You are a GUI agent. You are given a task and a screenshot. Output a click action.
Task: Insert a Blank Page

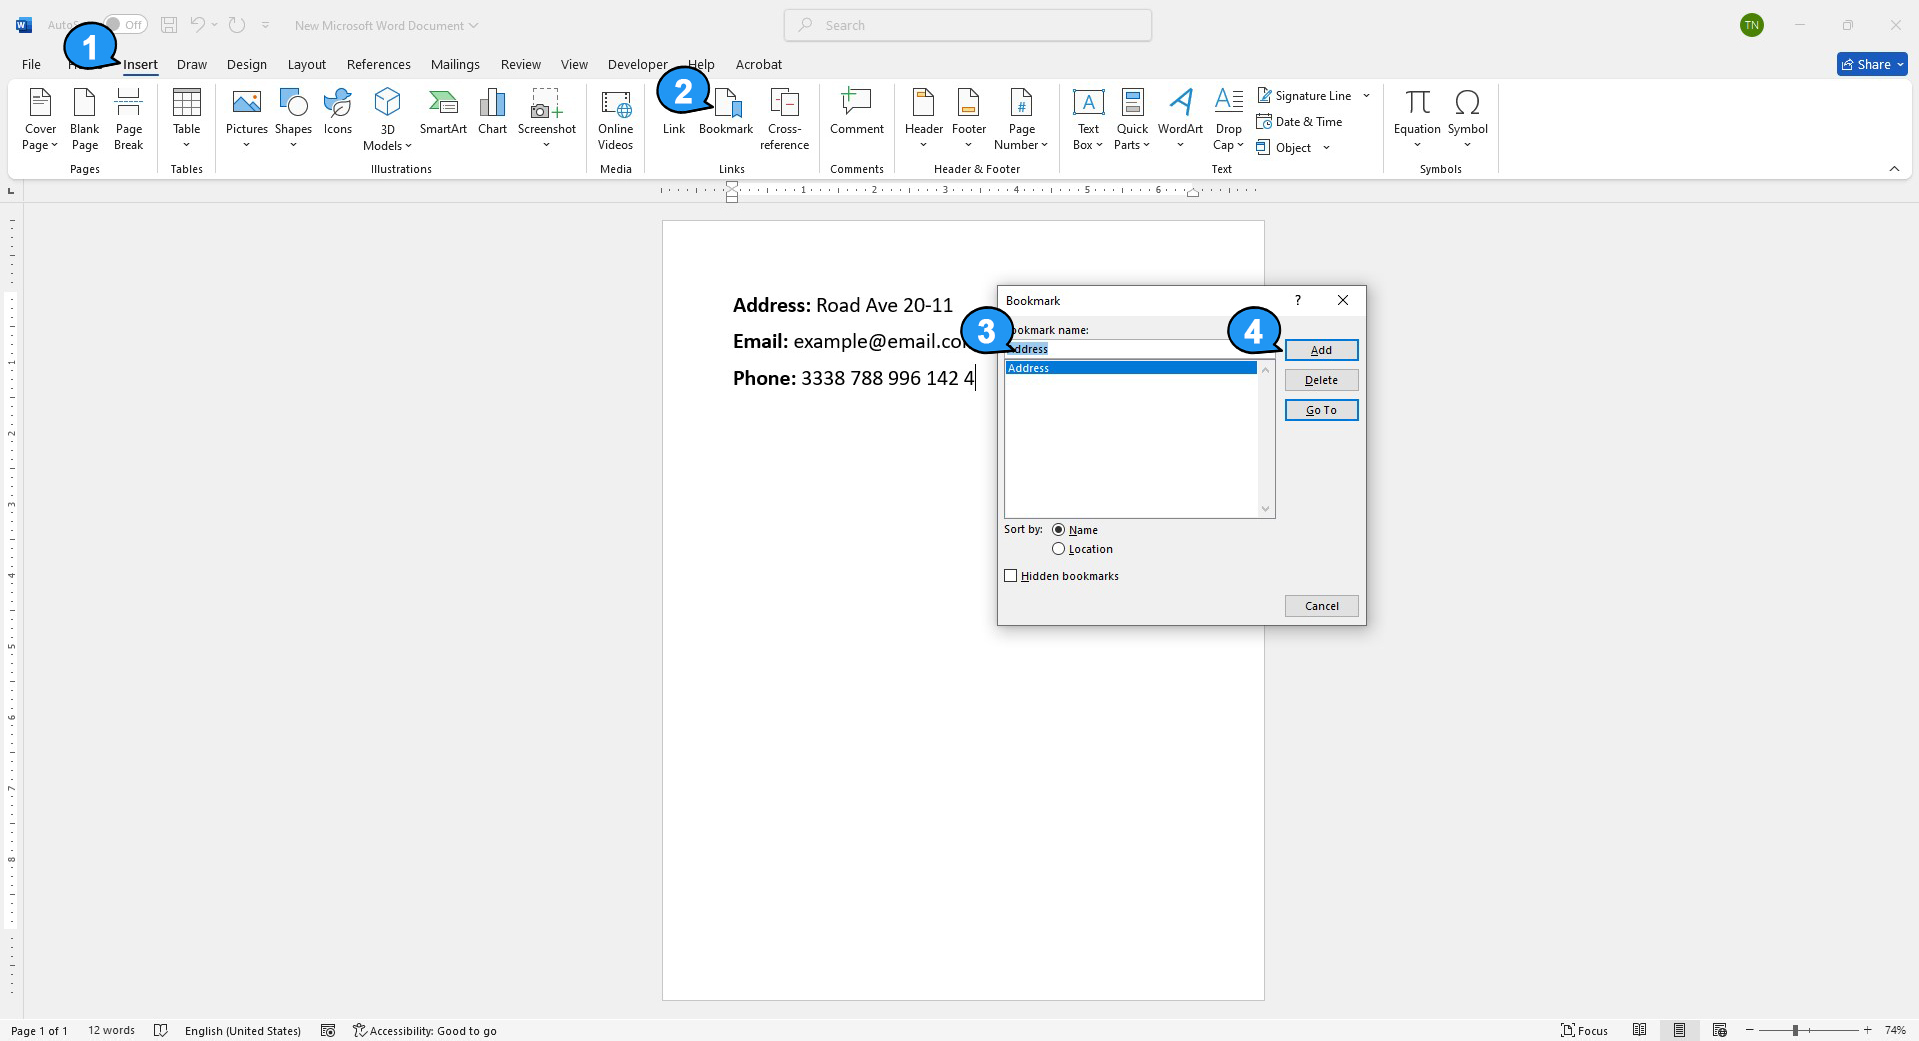pyautogui.click(x=85, y=119)
